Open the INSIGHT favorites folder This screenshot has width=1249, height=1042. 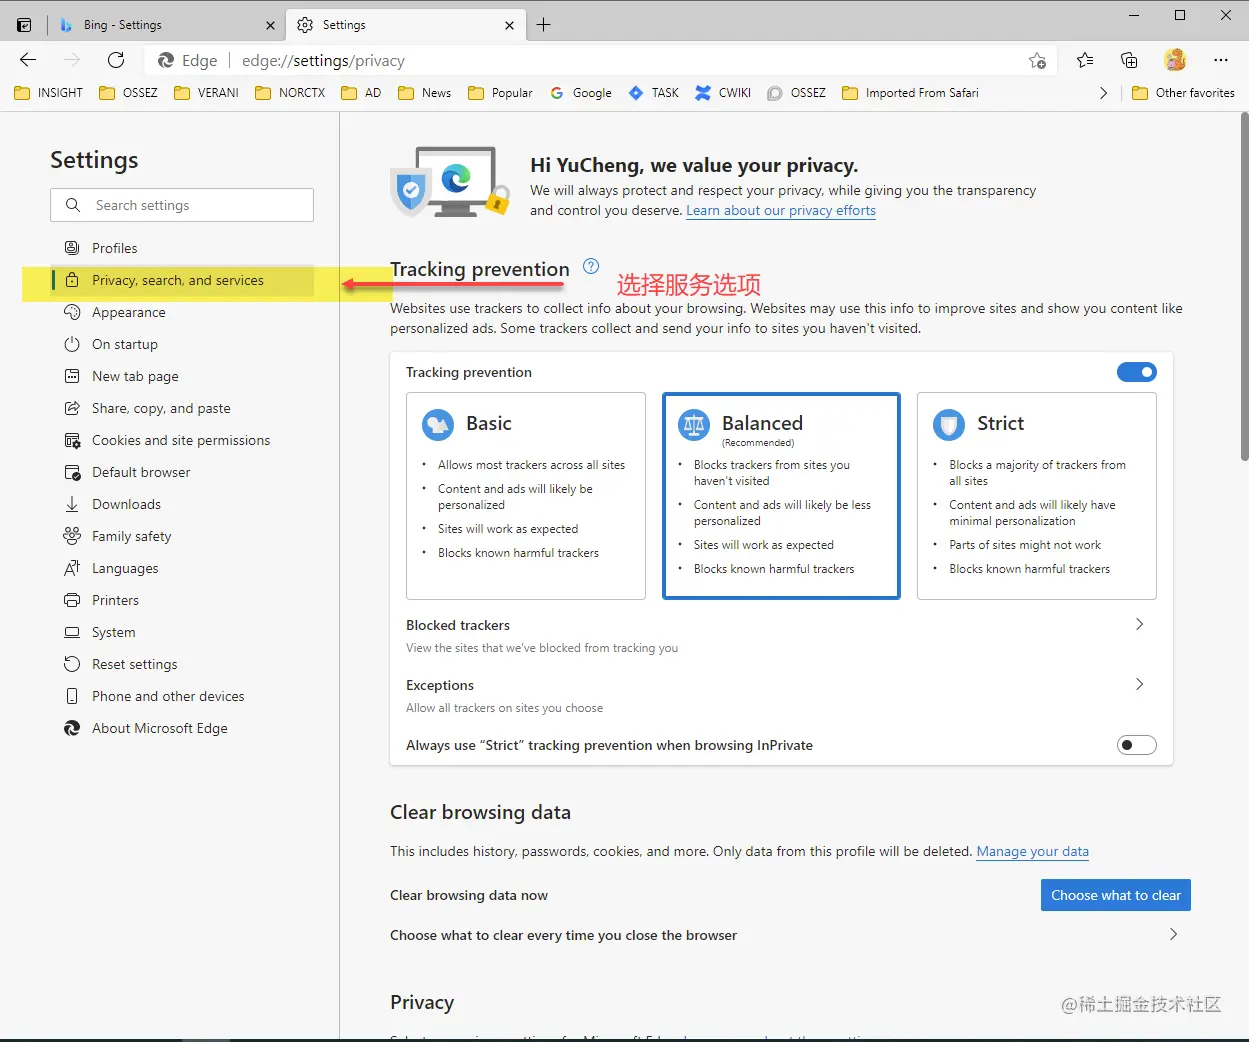[49, 93]
